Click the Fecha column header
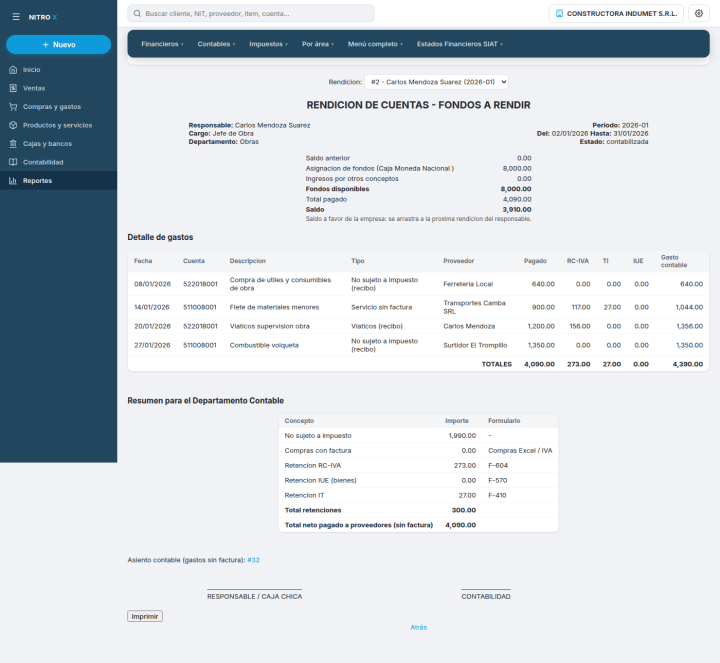This screenshot has width=720, height=663. pos(143,261)
